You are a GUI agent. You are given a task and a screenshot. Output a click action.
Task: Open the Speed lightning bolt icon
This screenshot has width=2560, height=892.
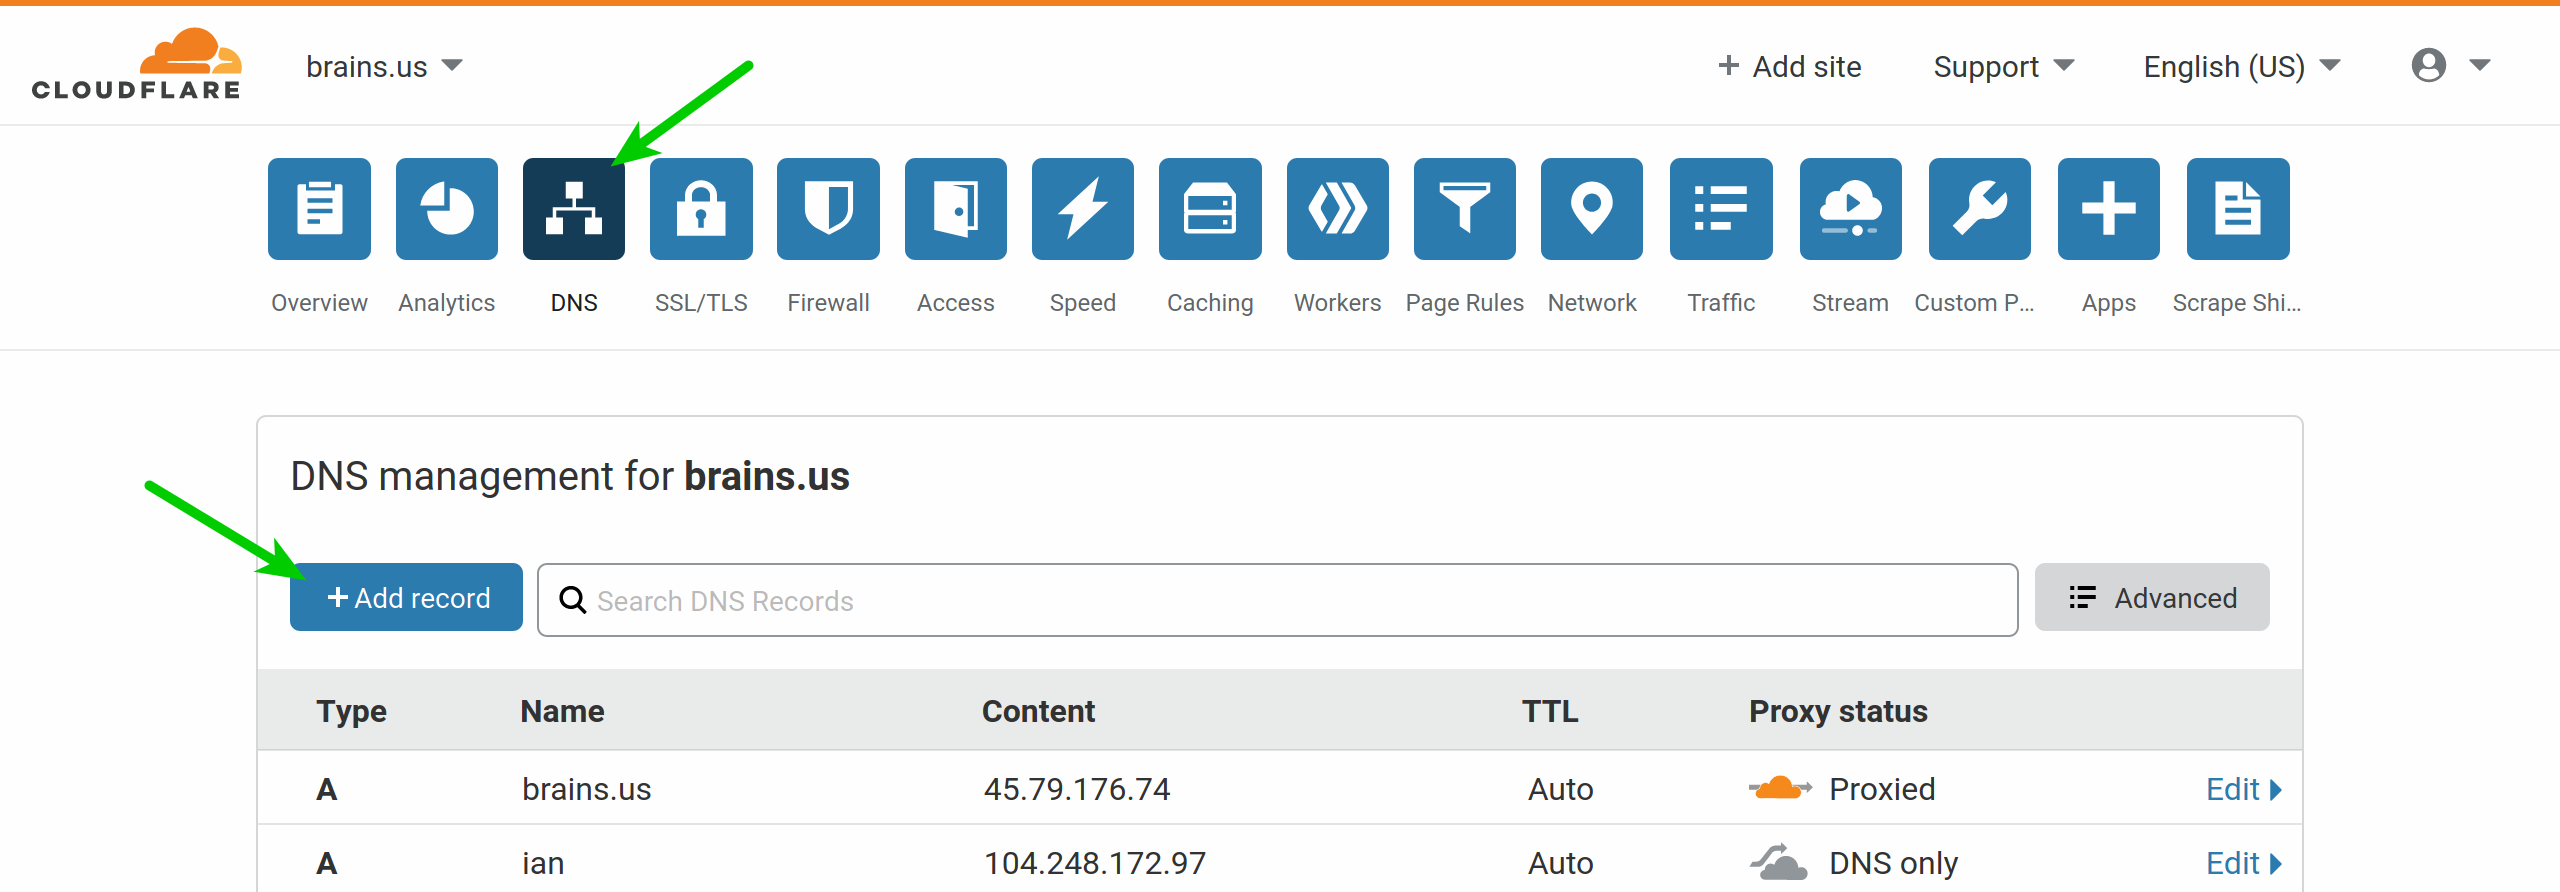(1083, 209)
